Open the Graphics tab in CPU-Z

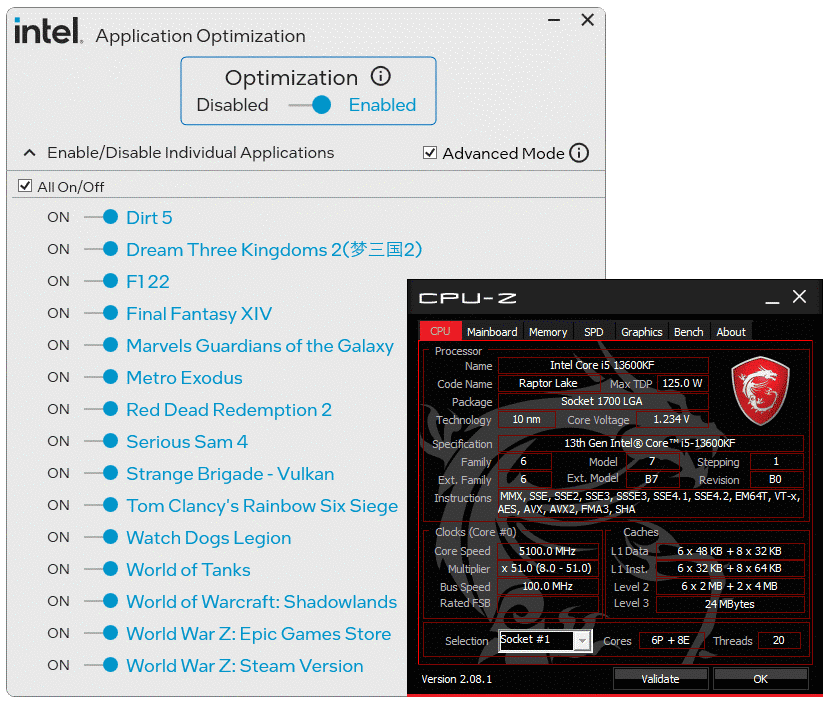642,332
